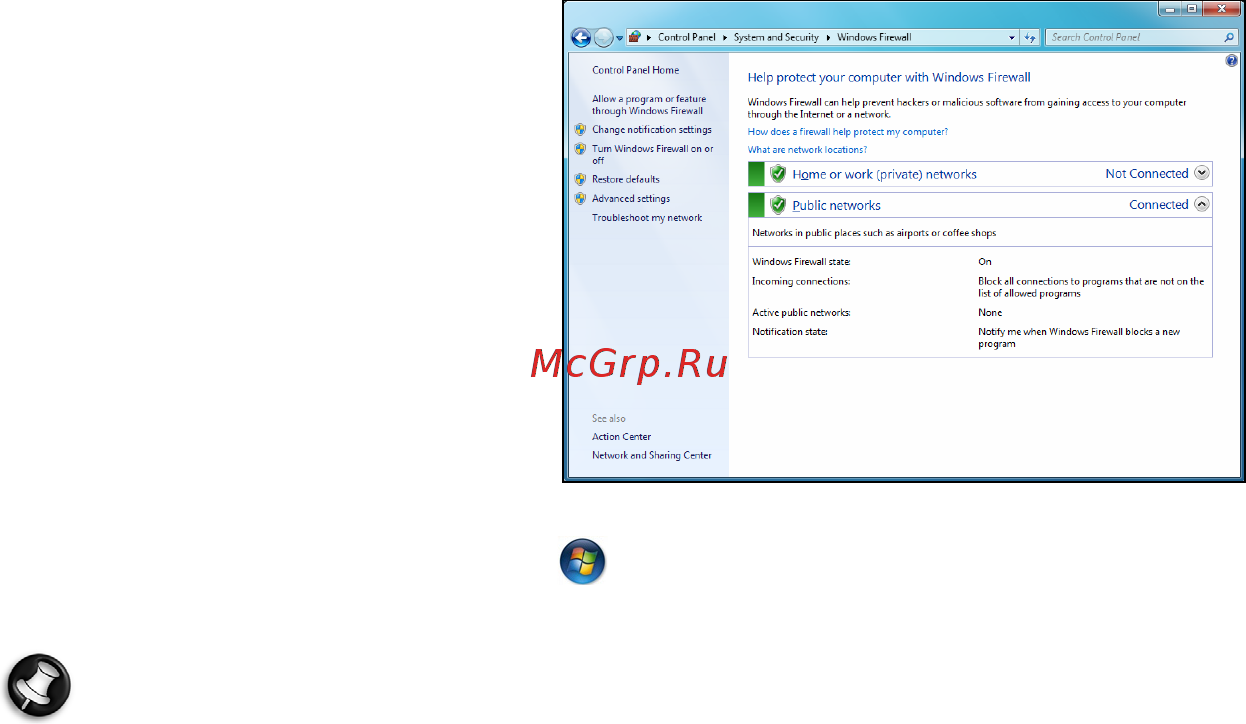Click green shield icon of Public networks
The image size is (1246, 724).
(x=777, y=205)
